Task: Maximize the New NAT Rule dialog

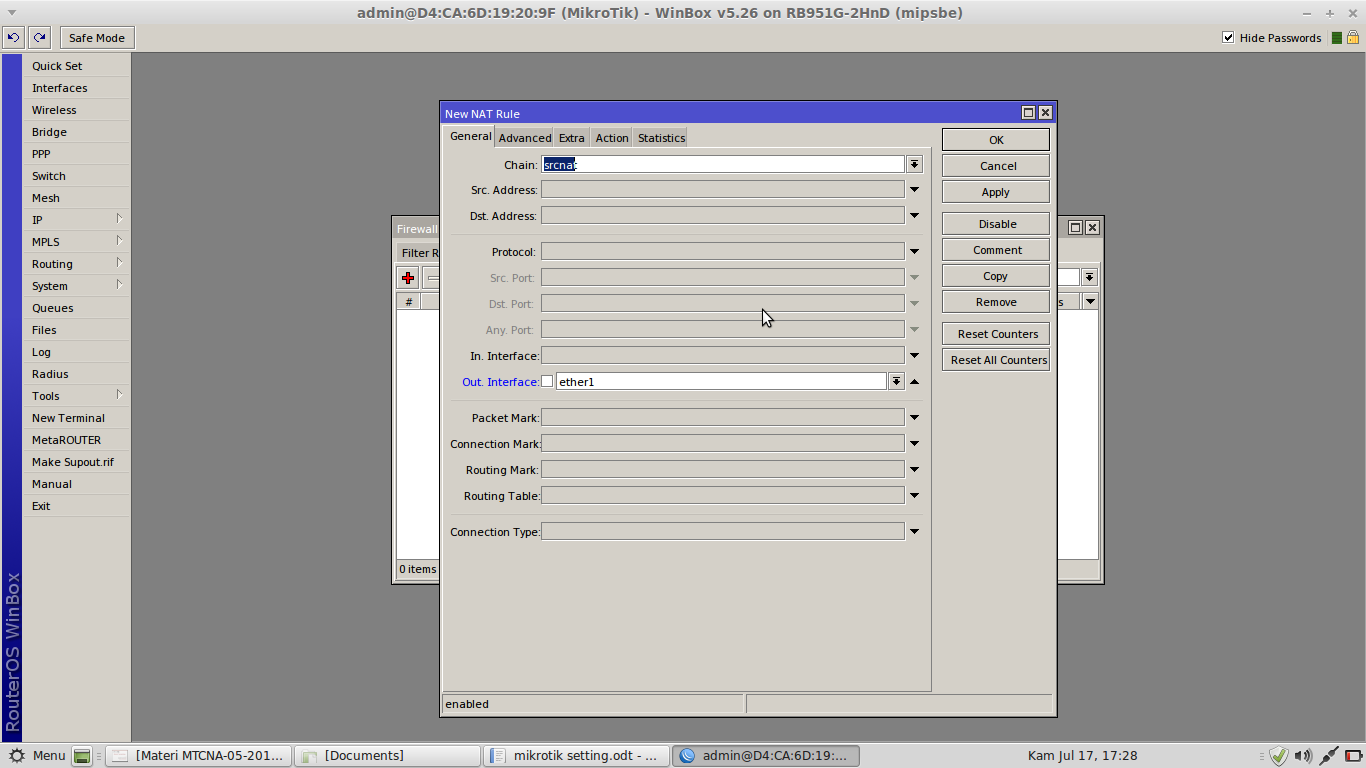Action: pyautogui.click(x=1028, y=113)
